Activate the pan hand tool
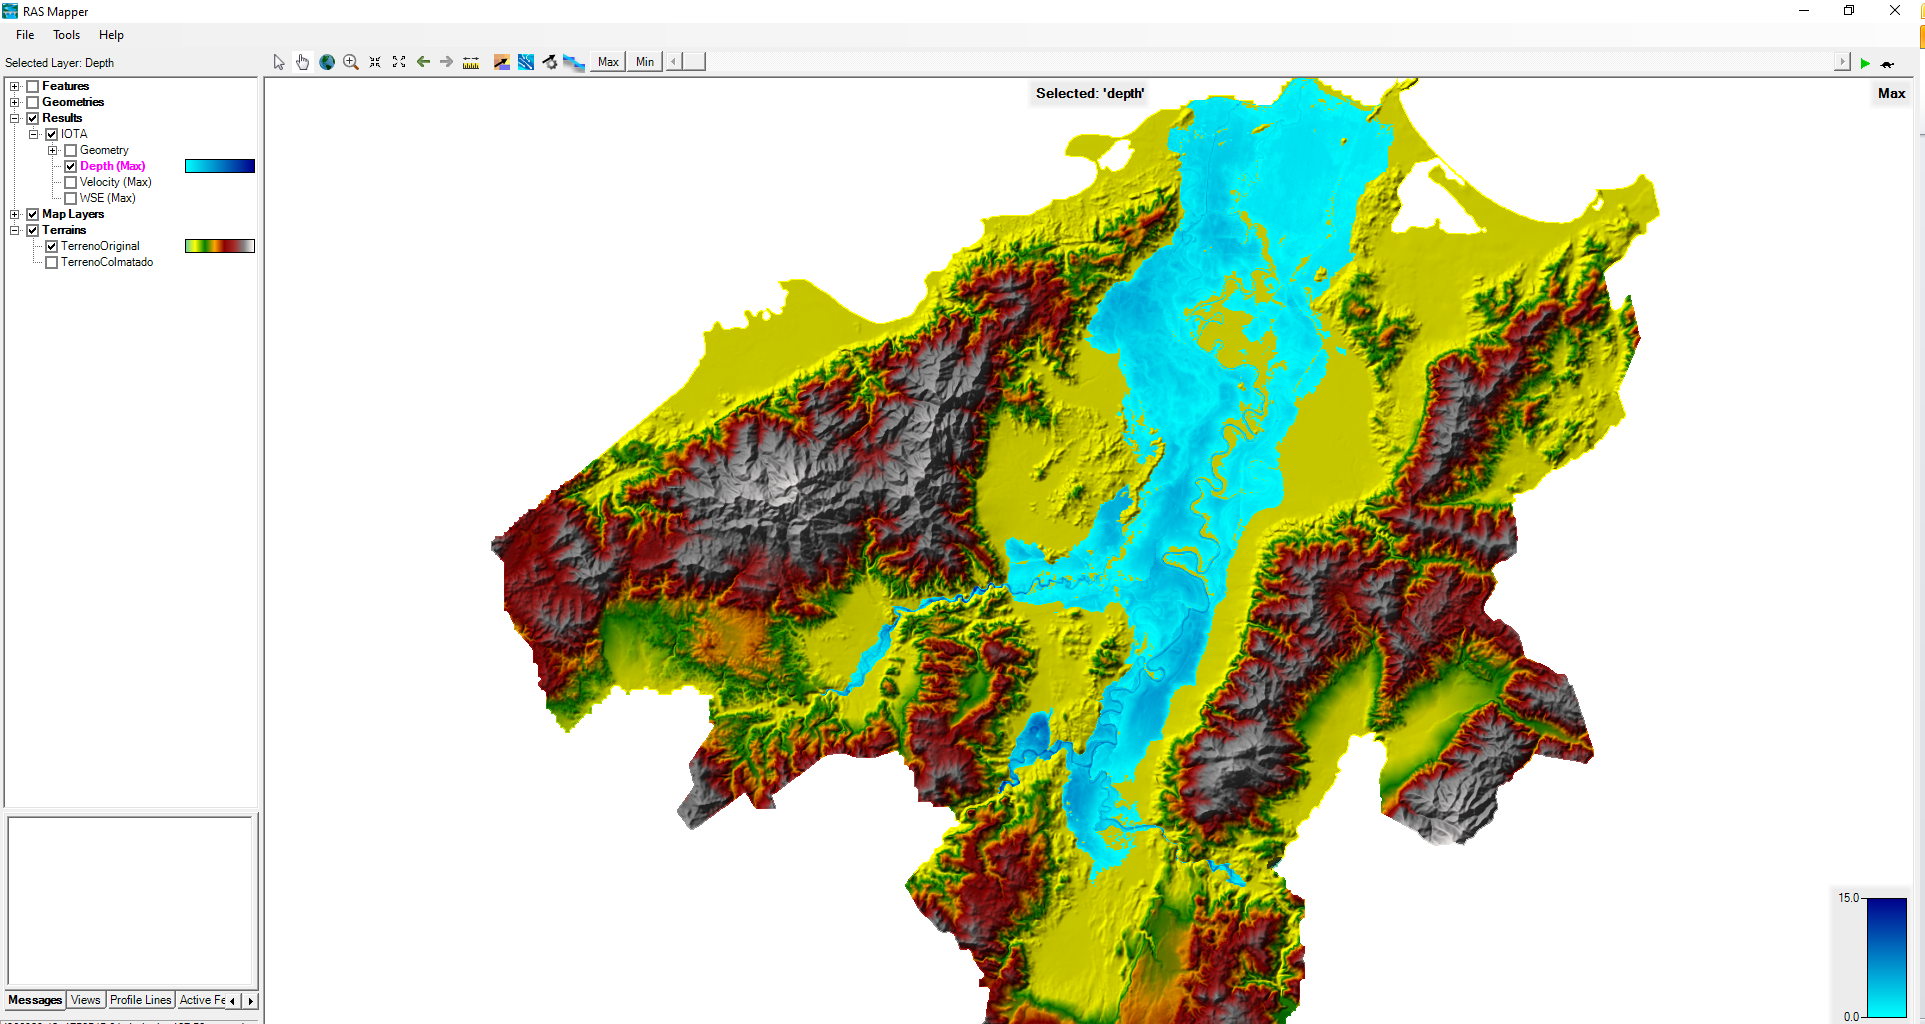 [302, 62]
